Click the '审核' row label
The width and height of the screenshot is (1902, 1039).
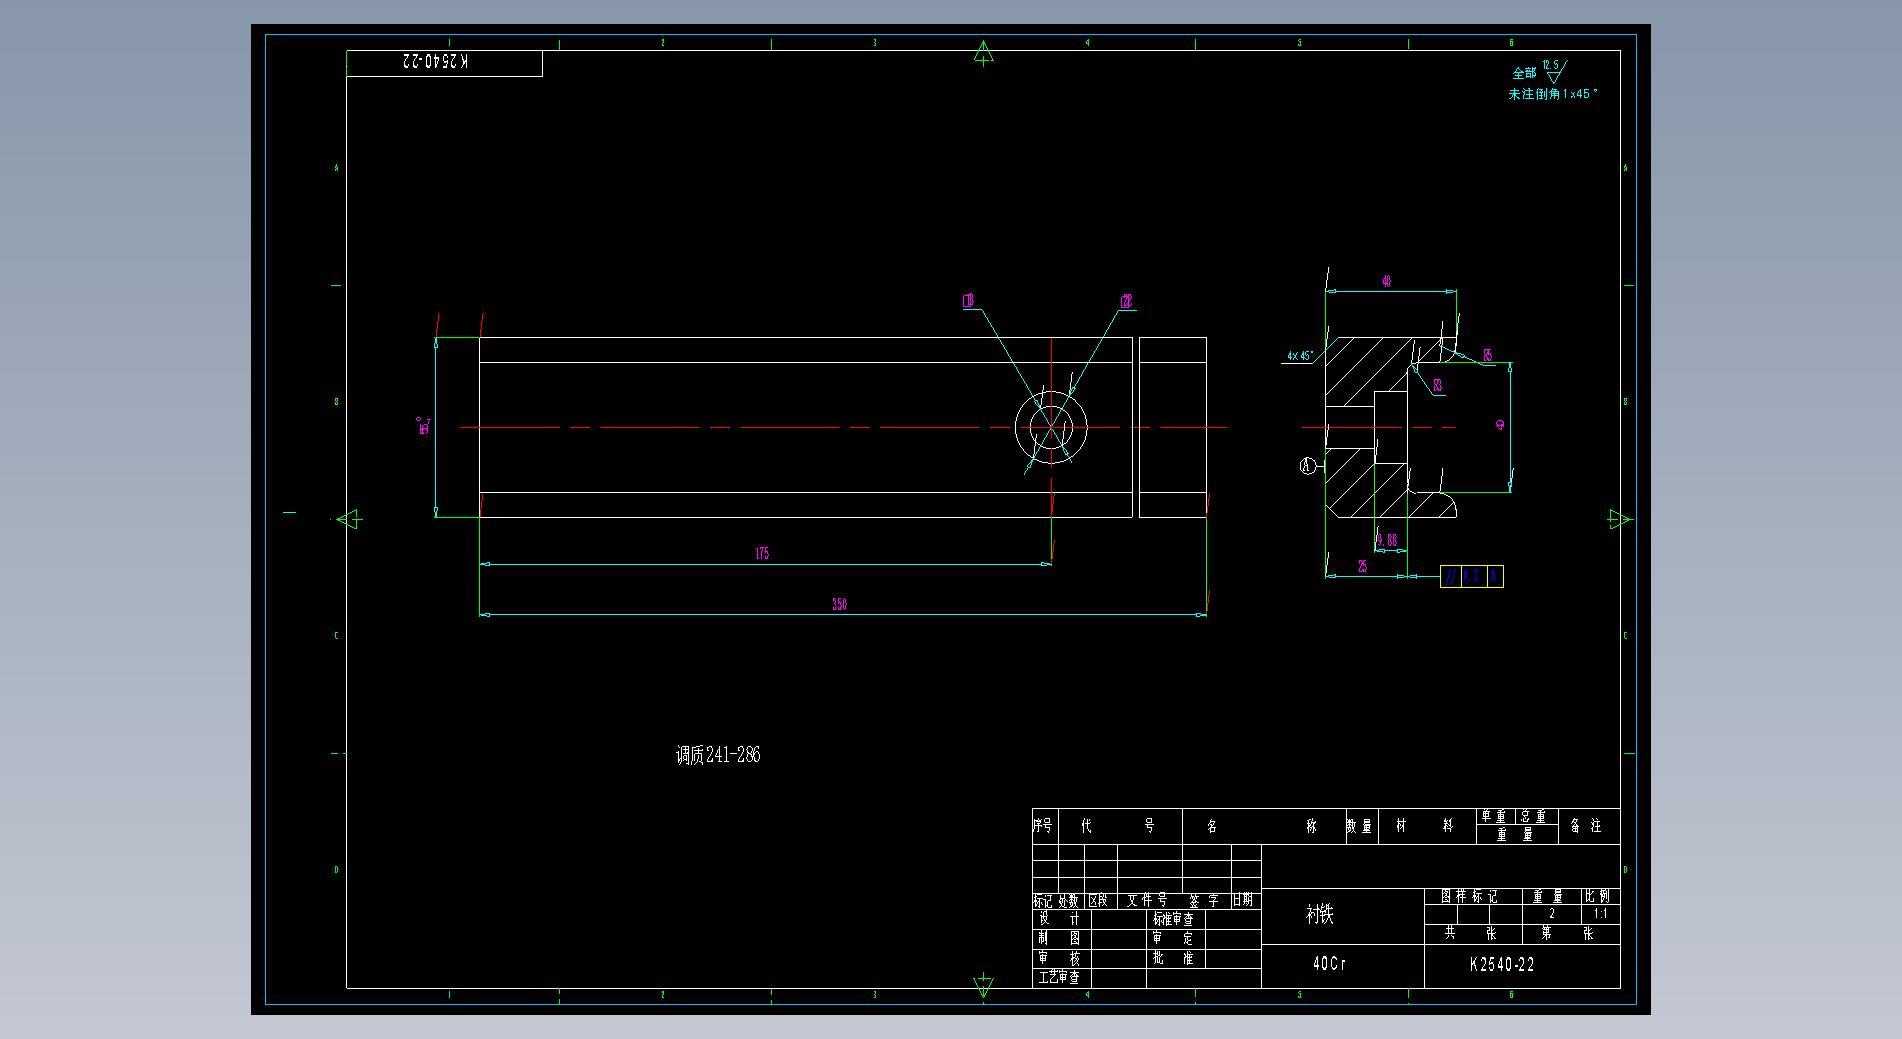1059,958
